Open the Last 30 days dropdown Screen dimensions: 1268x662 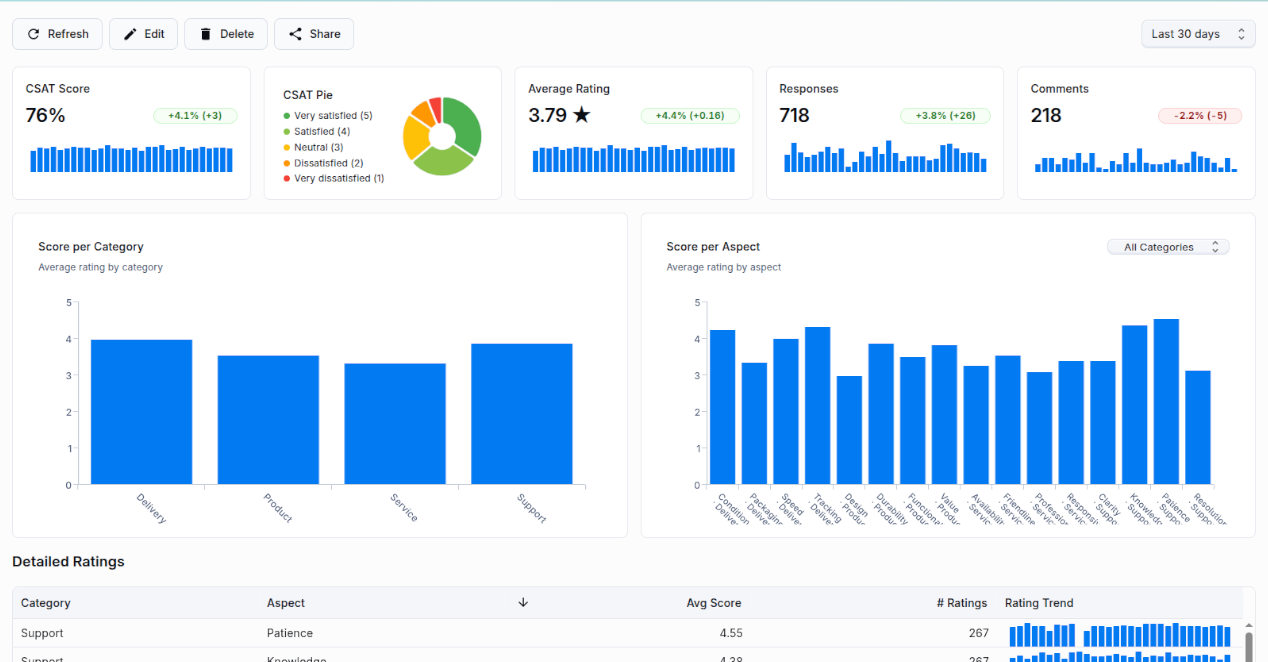click(1197, 34)
